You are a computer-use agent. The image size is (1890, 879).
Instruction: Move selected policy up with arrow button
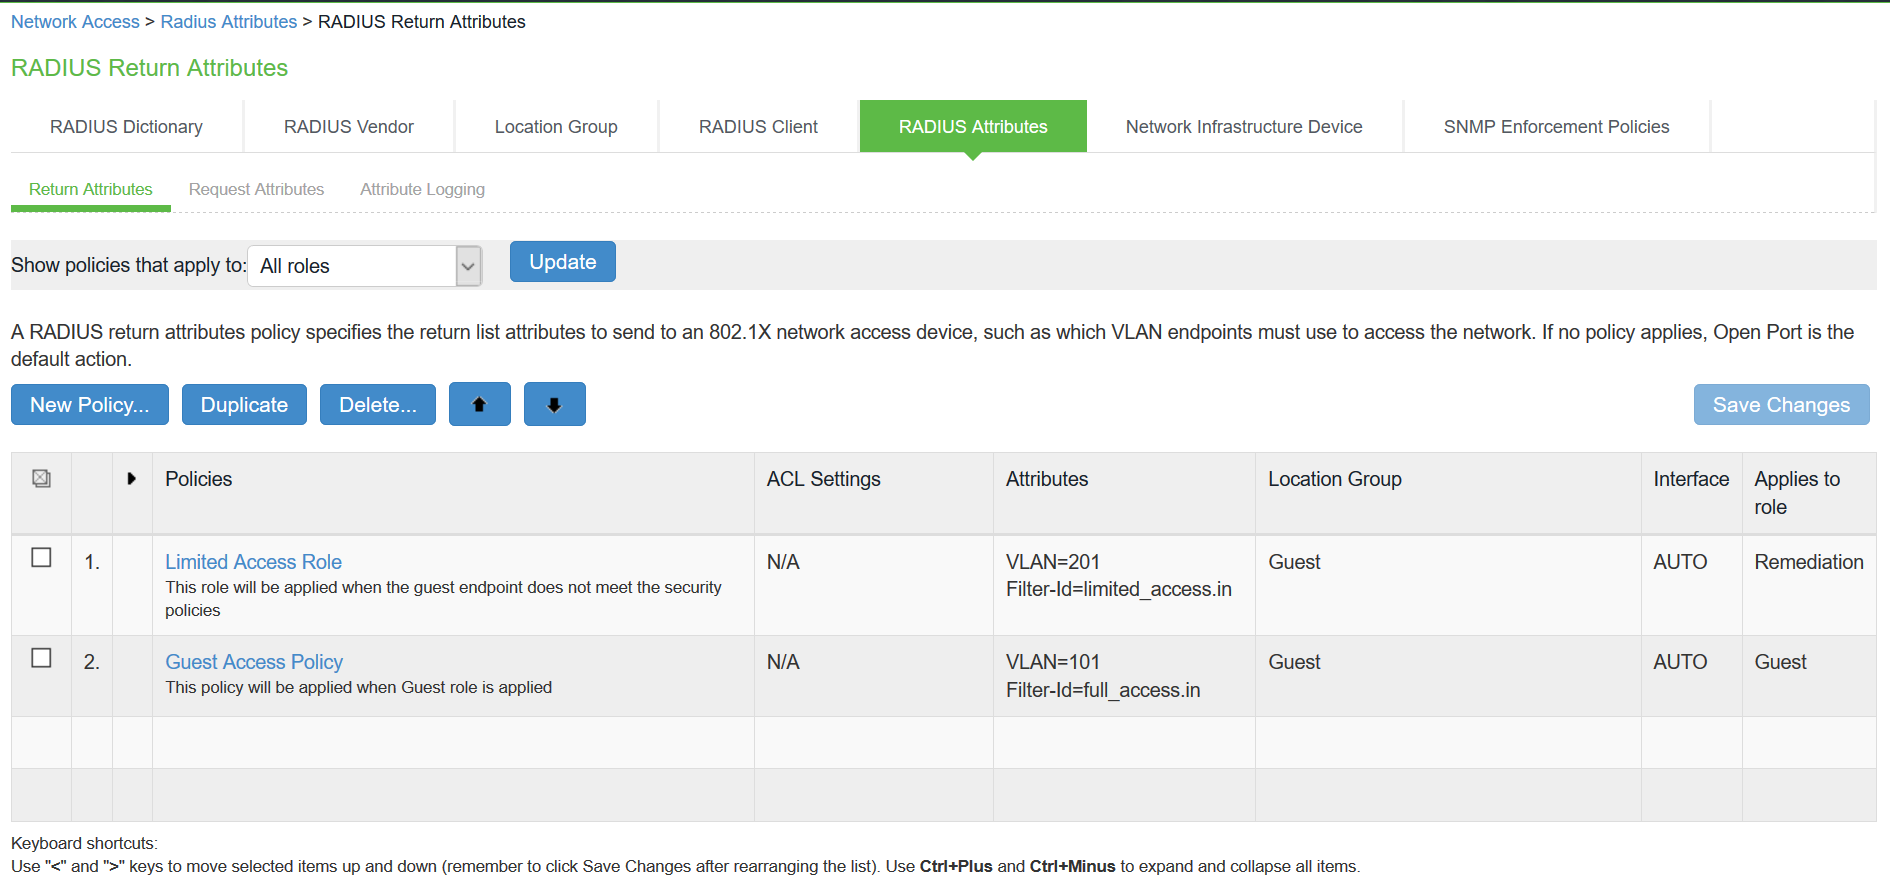coord(479,405)
